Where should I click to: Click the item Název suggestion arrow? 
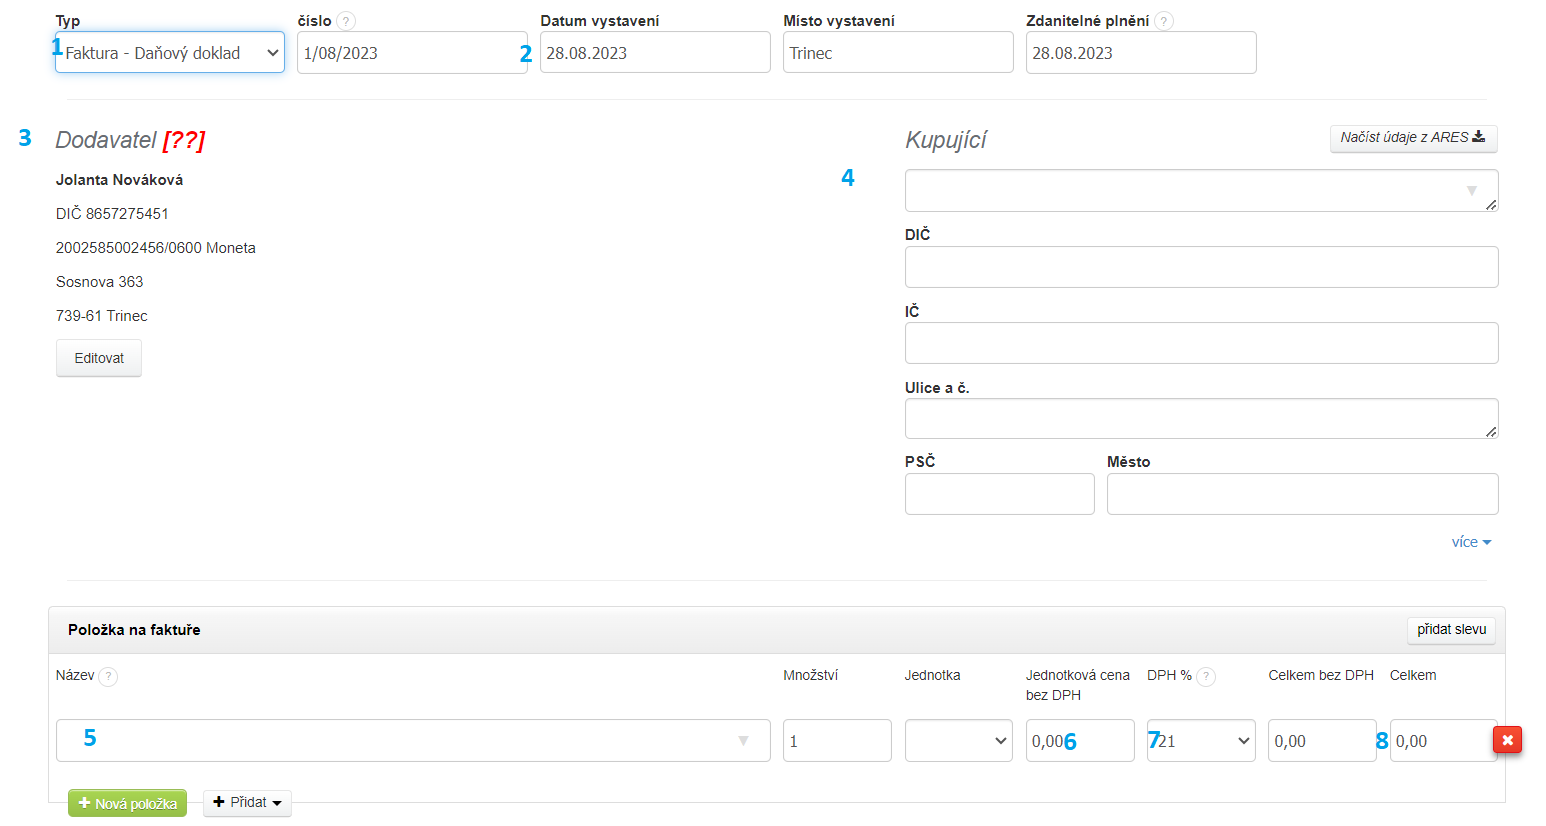tap(743, 741)
